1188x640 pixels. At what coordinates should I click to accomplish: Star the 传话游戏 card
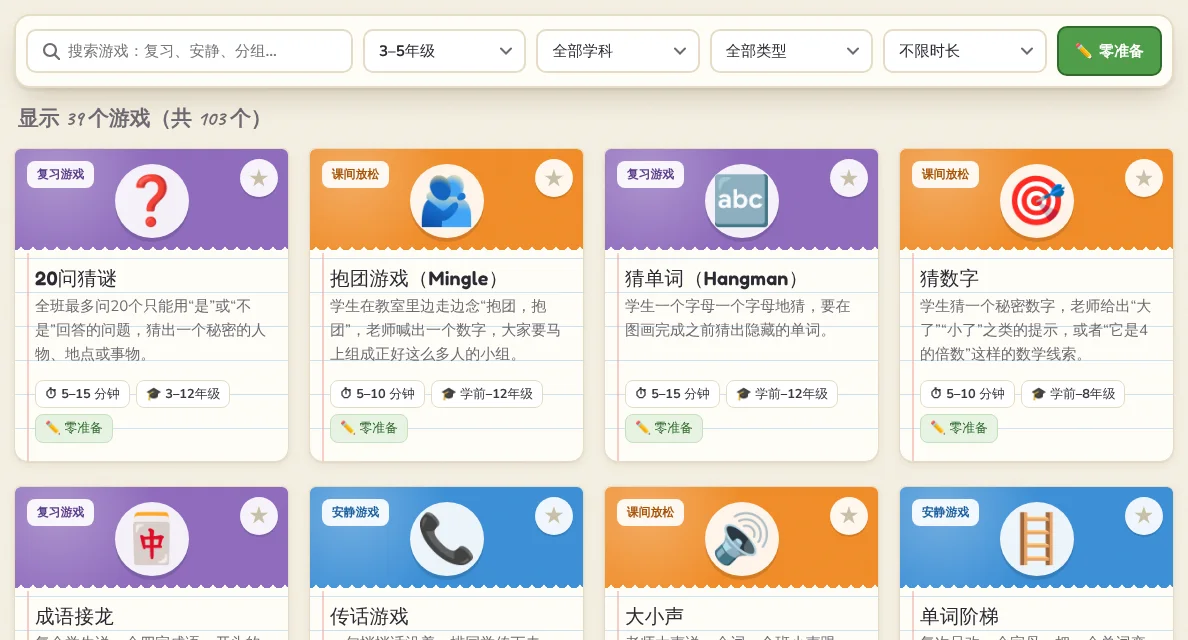coord(554,517)
